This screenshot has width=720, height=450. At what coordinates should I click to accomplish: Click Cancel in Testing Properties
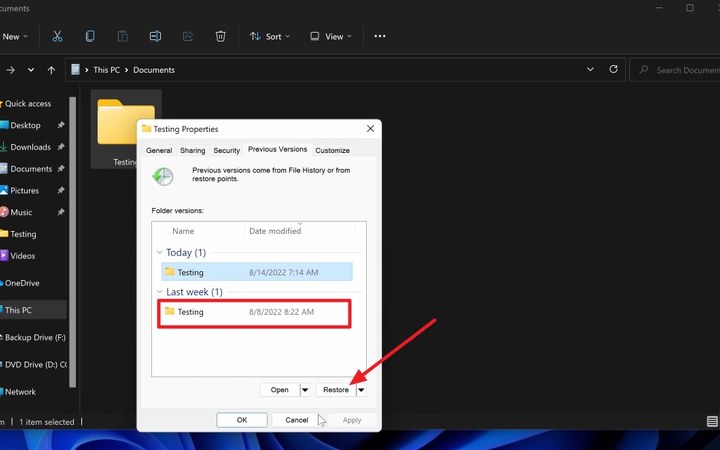pyautogui.click(x=297, y=420)
